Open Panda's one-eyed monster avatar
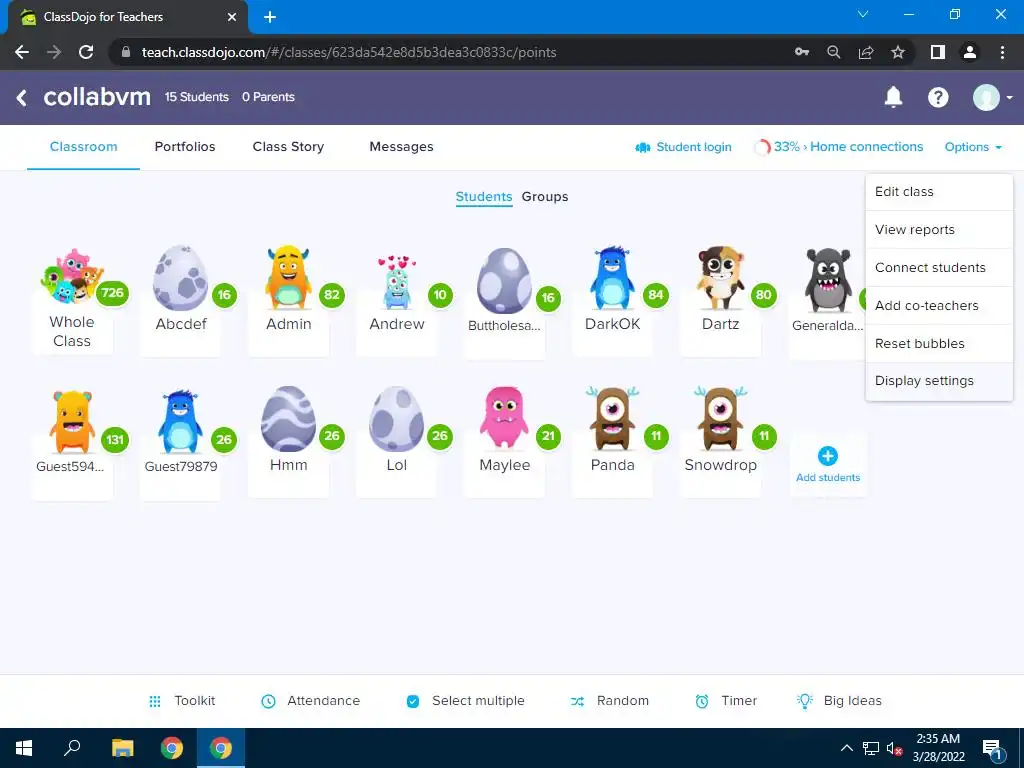1024x768 pixels. coord(612,419)
